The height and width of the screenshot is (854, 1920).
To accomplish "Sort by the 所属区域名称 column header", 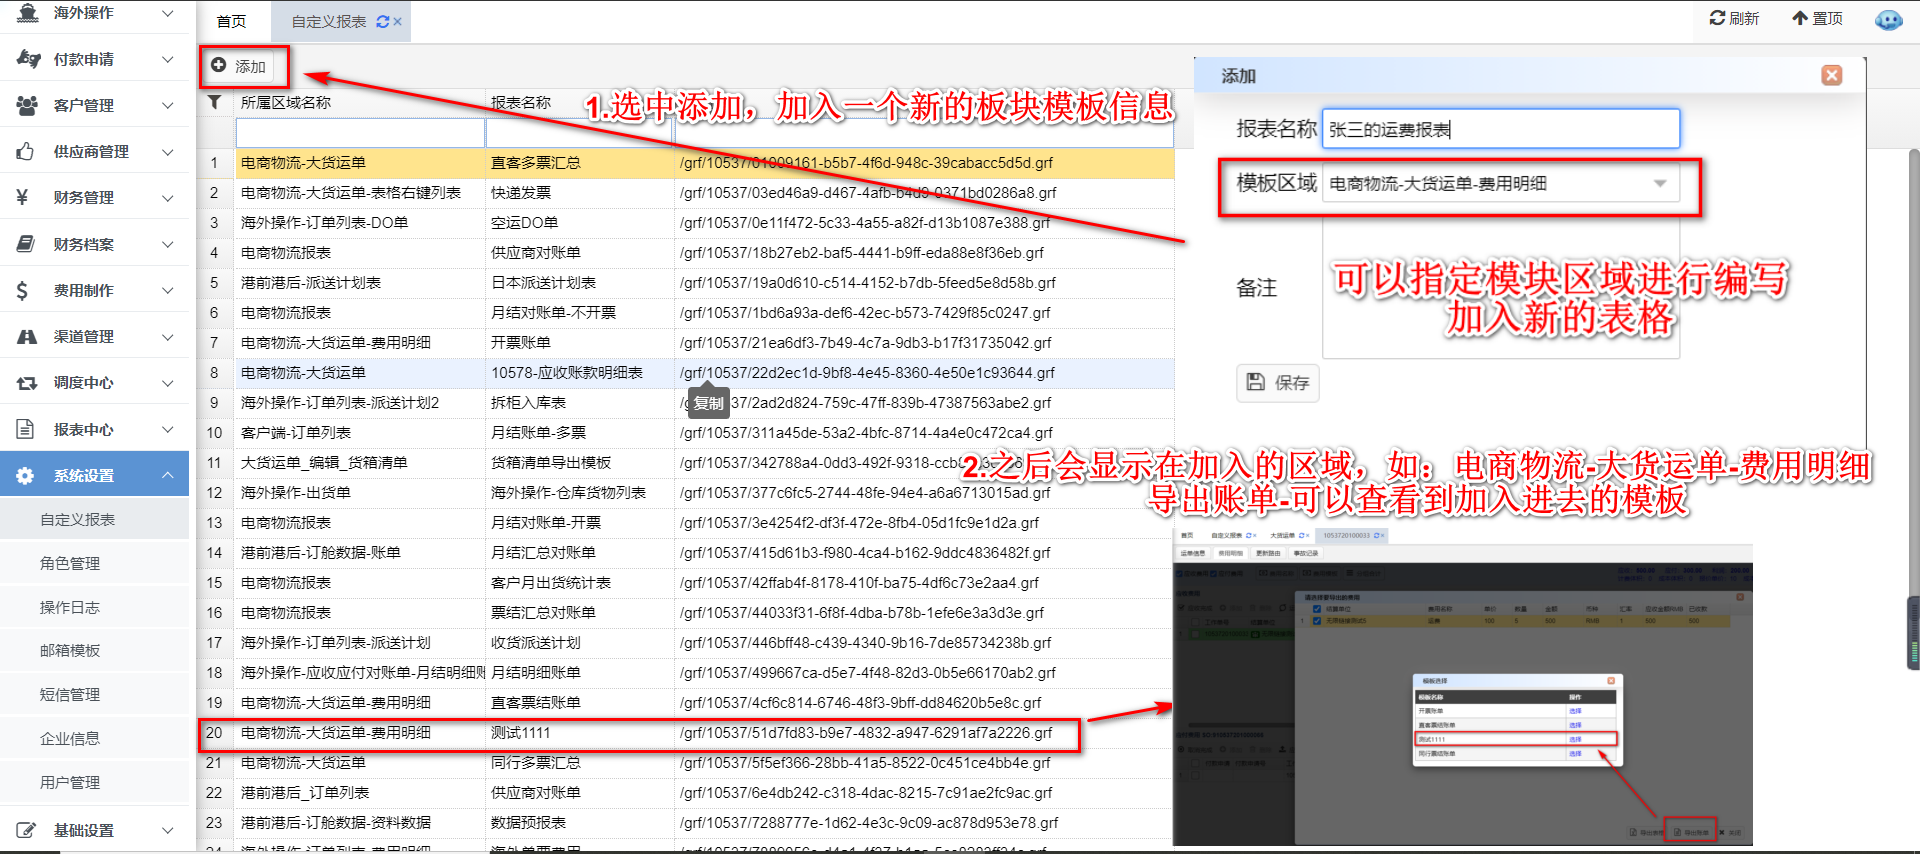I will coord(286,103).
